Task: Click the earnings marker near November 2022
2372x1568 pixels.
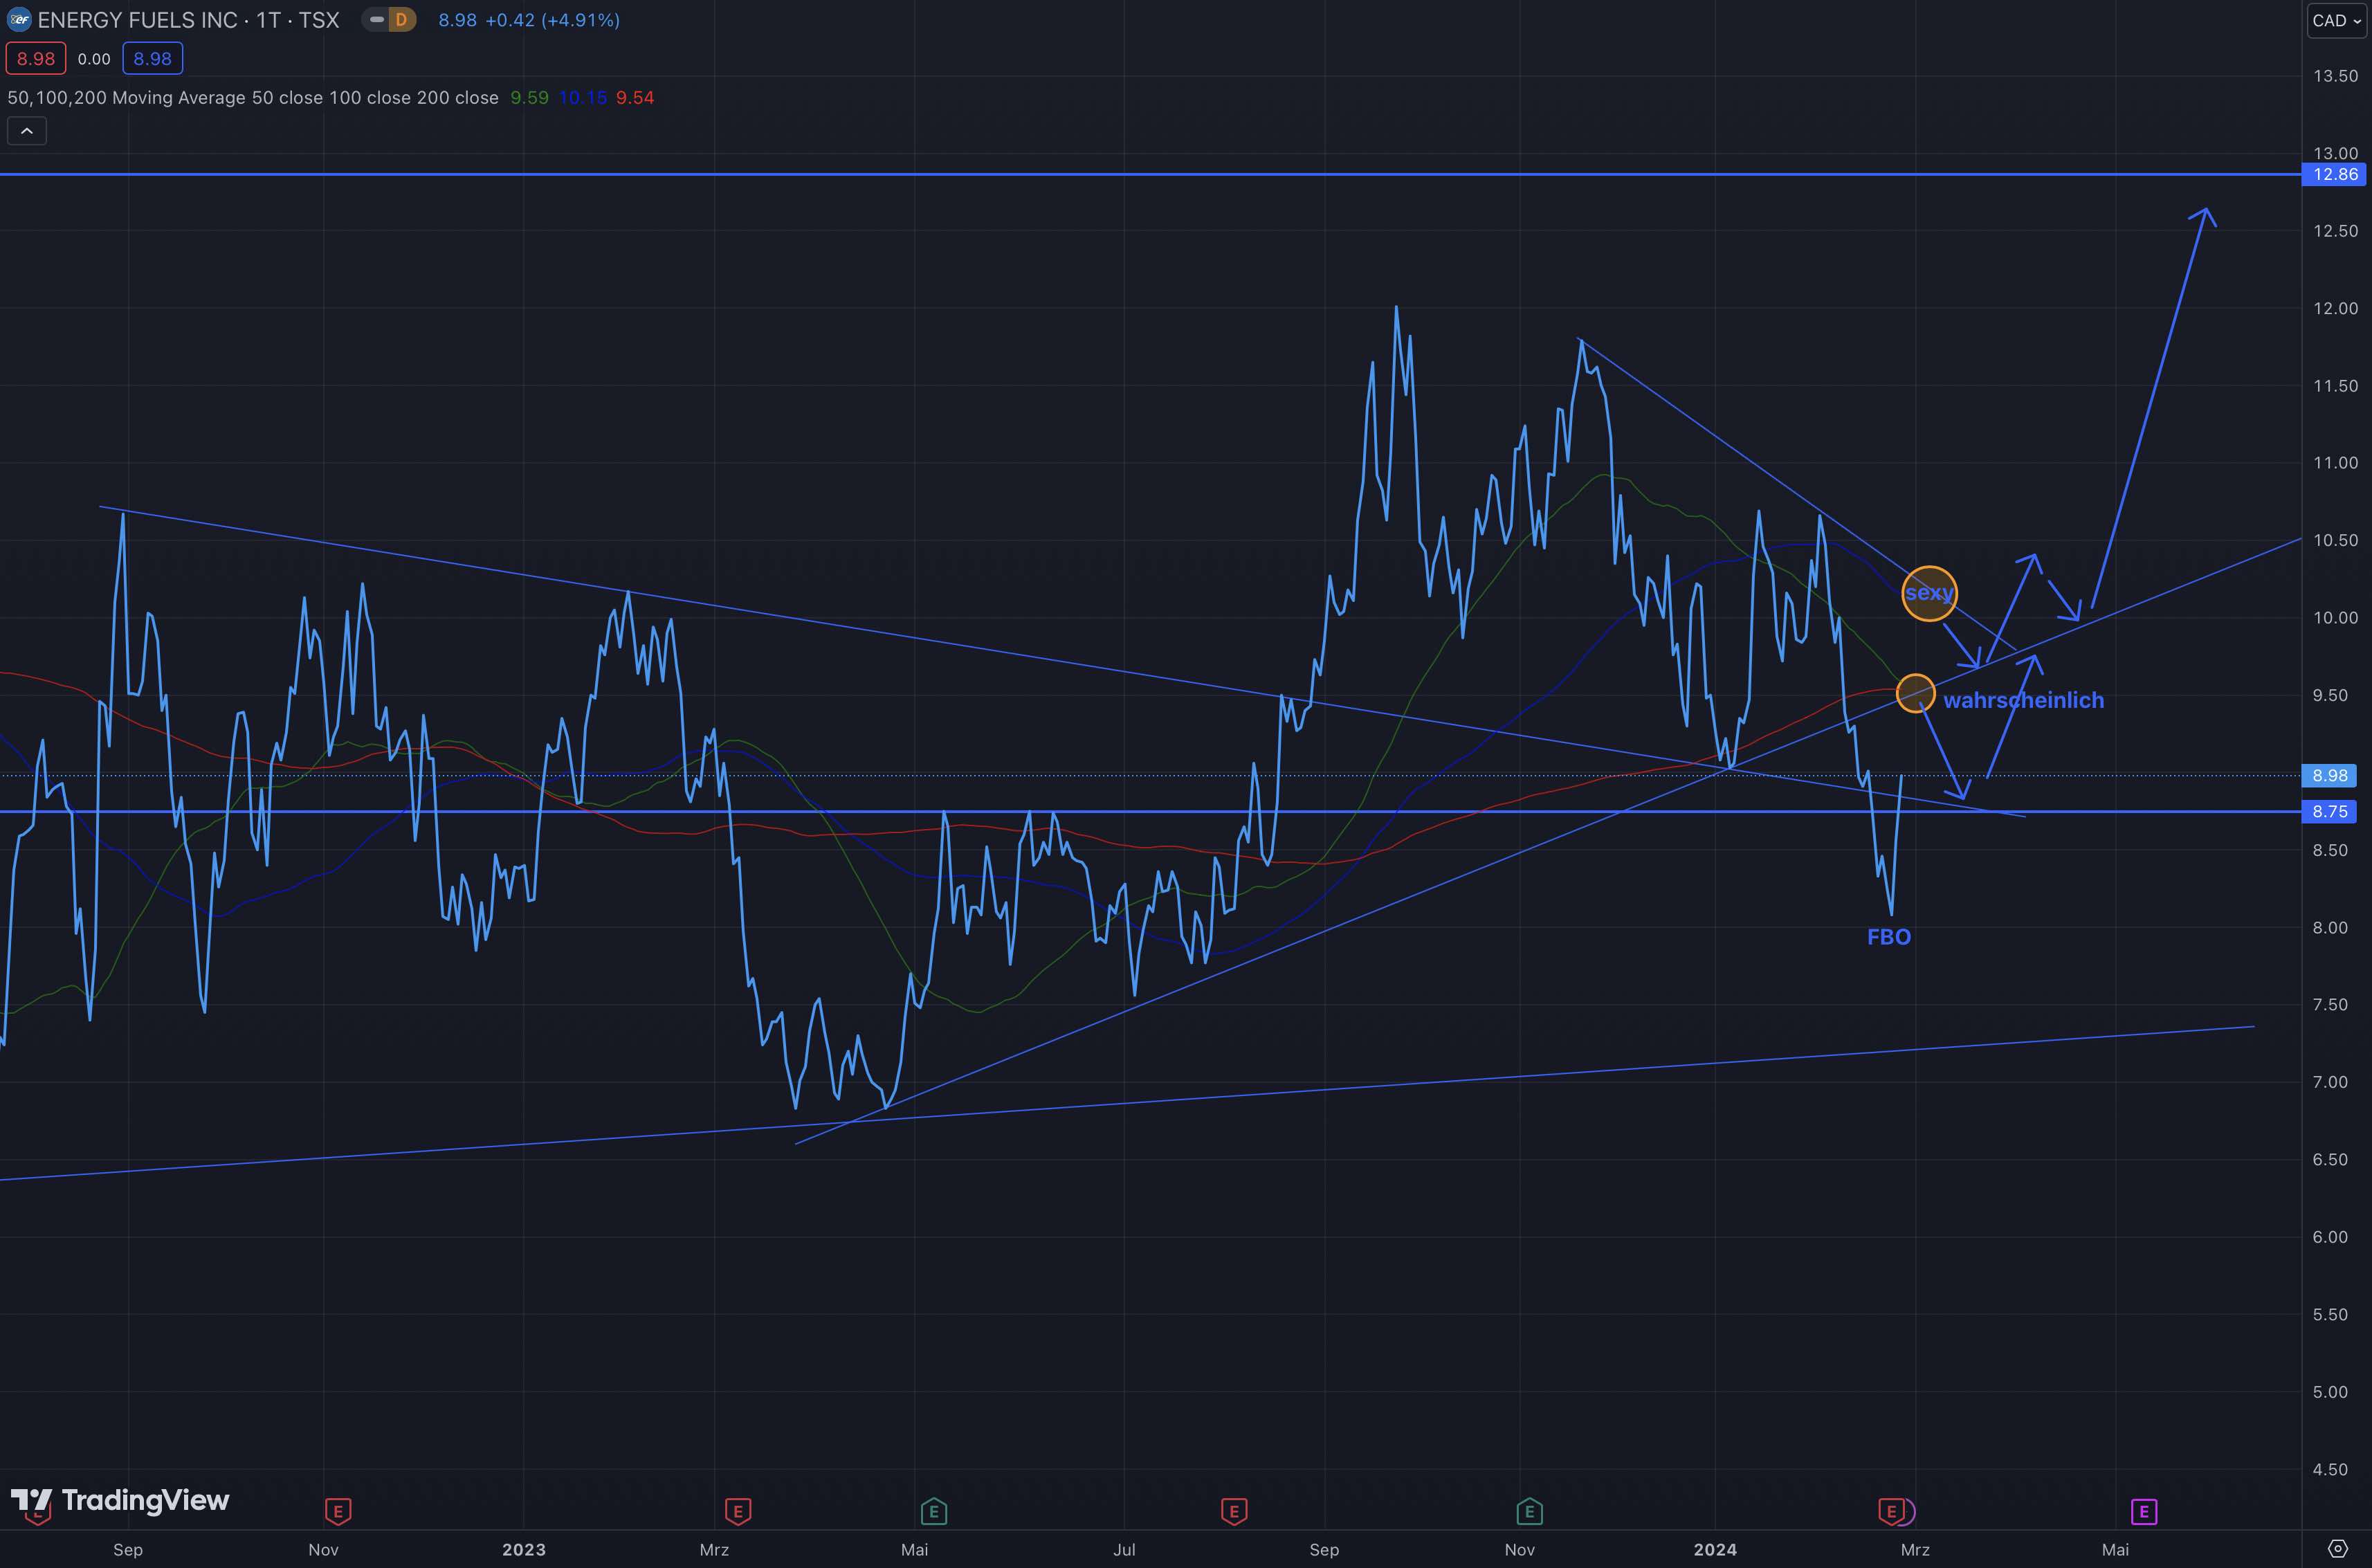Action: [x=338, y=1511]
